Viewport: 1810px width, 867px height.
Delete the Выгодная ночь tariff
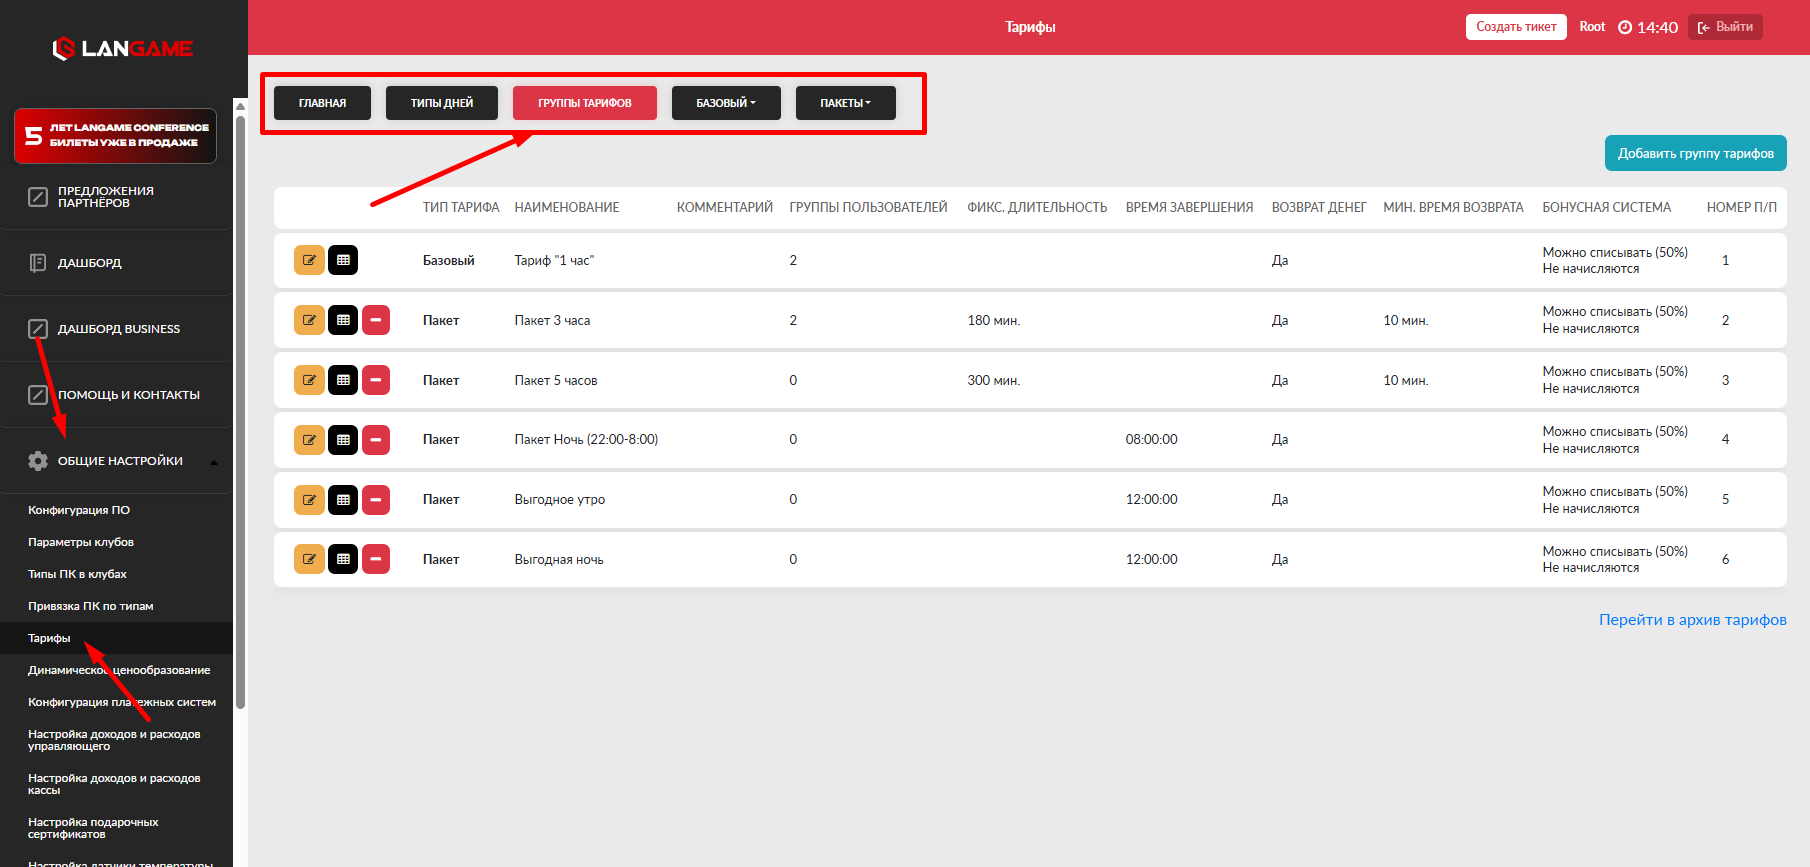(376, 559)
